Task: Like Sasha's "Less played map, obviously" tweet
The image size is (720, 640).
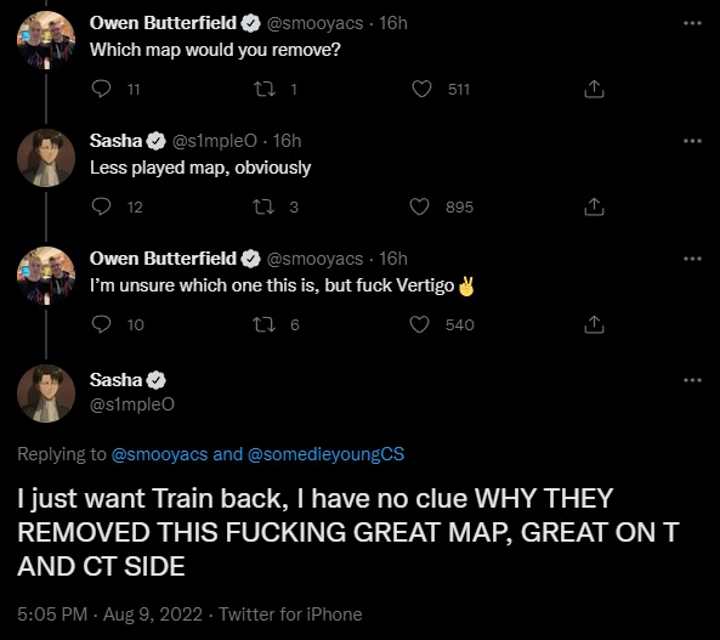Action: tap(422, 207)
